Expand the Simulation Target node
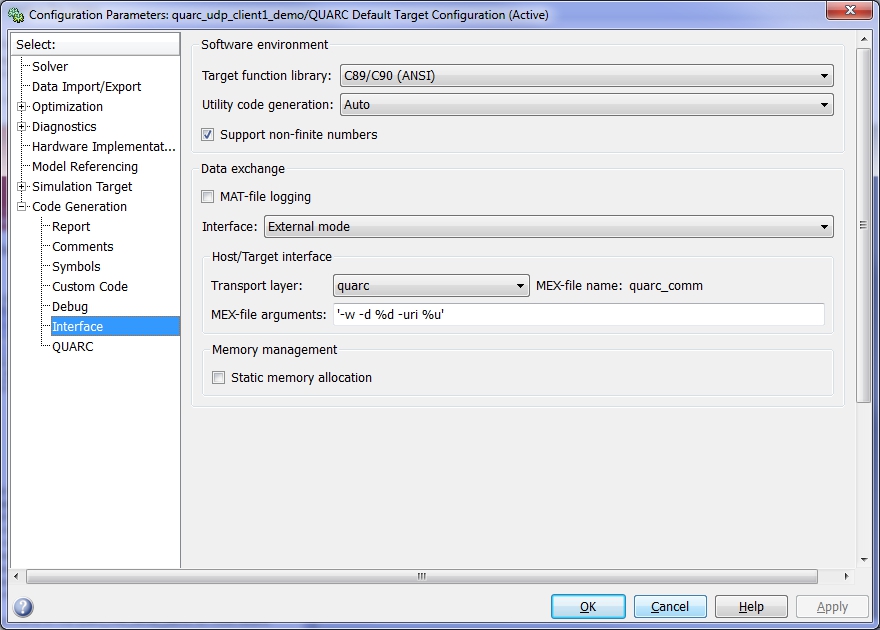The height and width of the screenshot is (630, 880). pyautogui.click(x=21, y=186)
